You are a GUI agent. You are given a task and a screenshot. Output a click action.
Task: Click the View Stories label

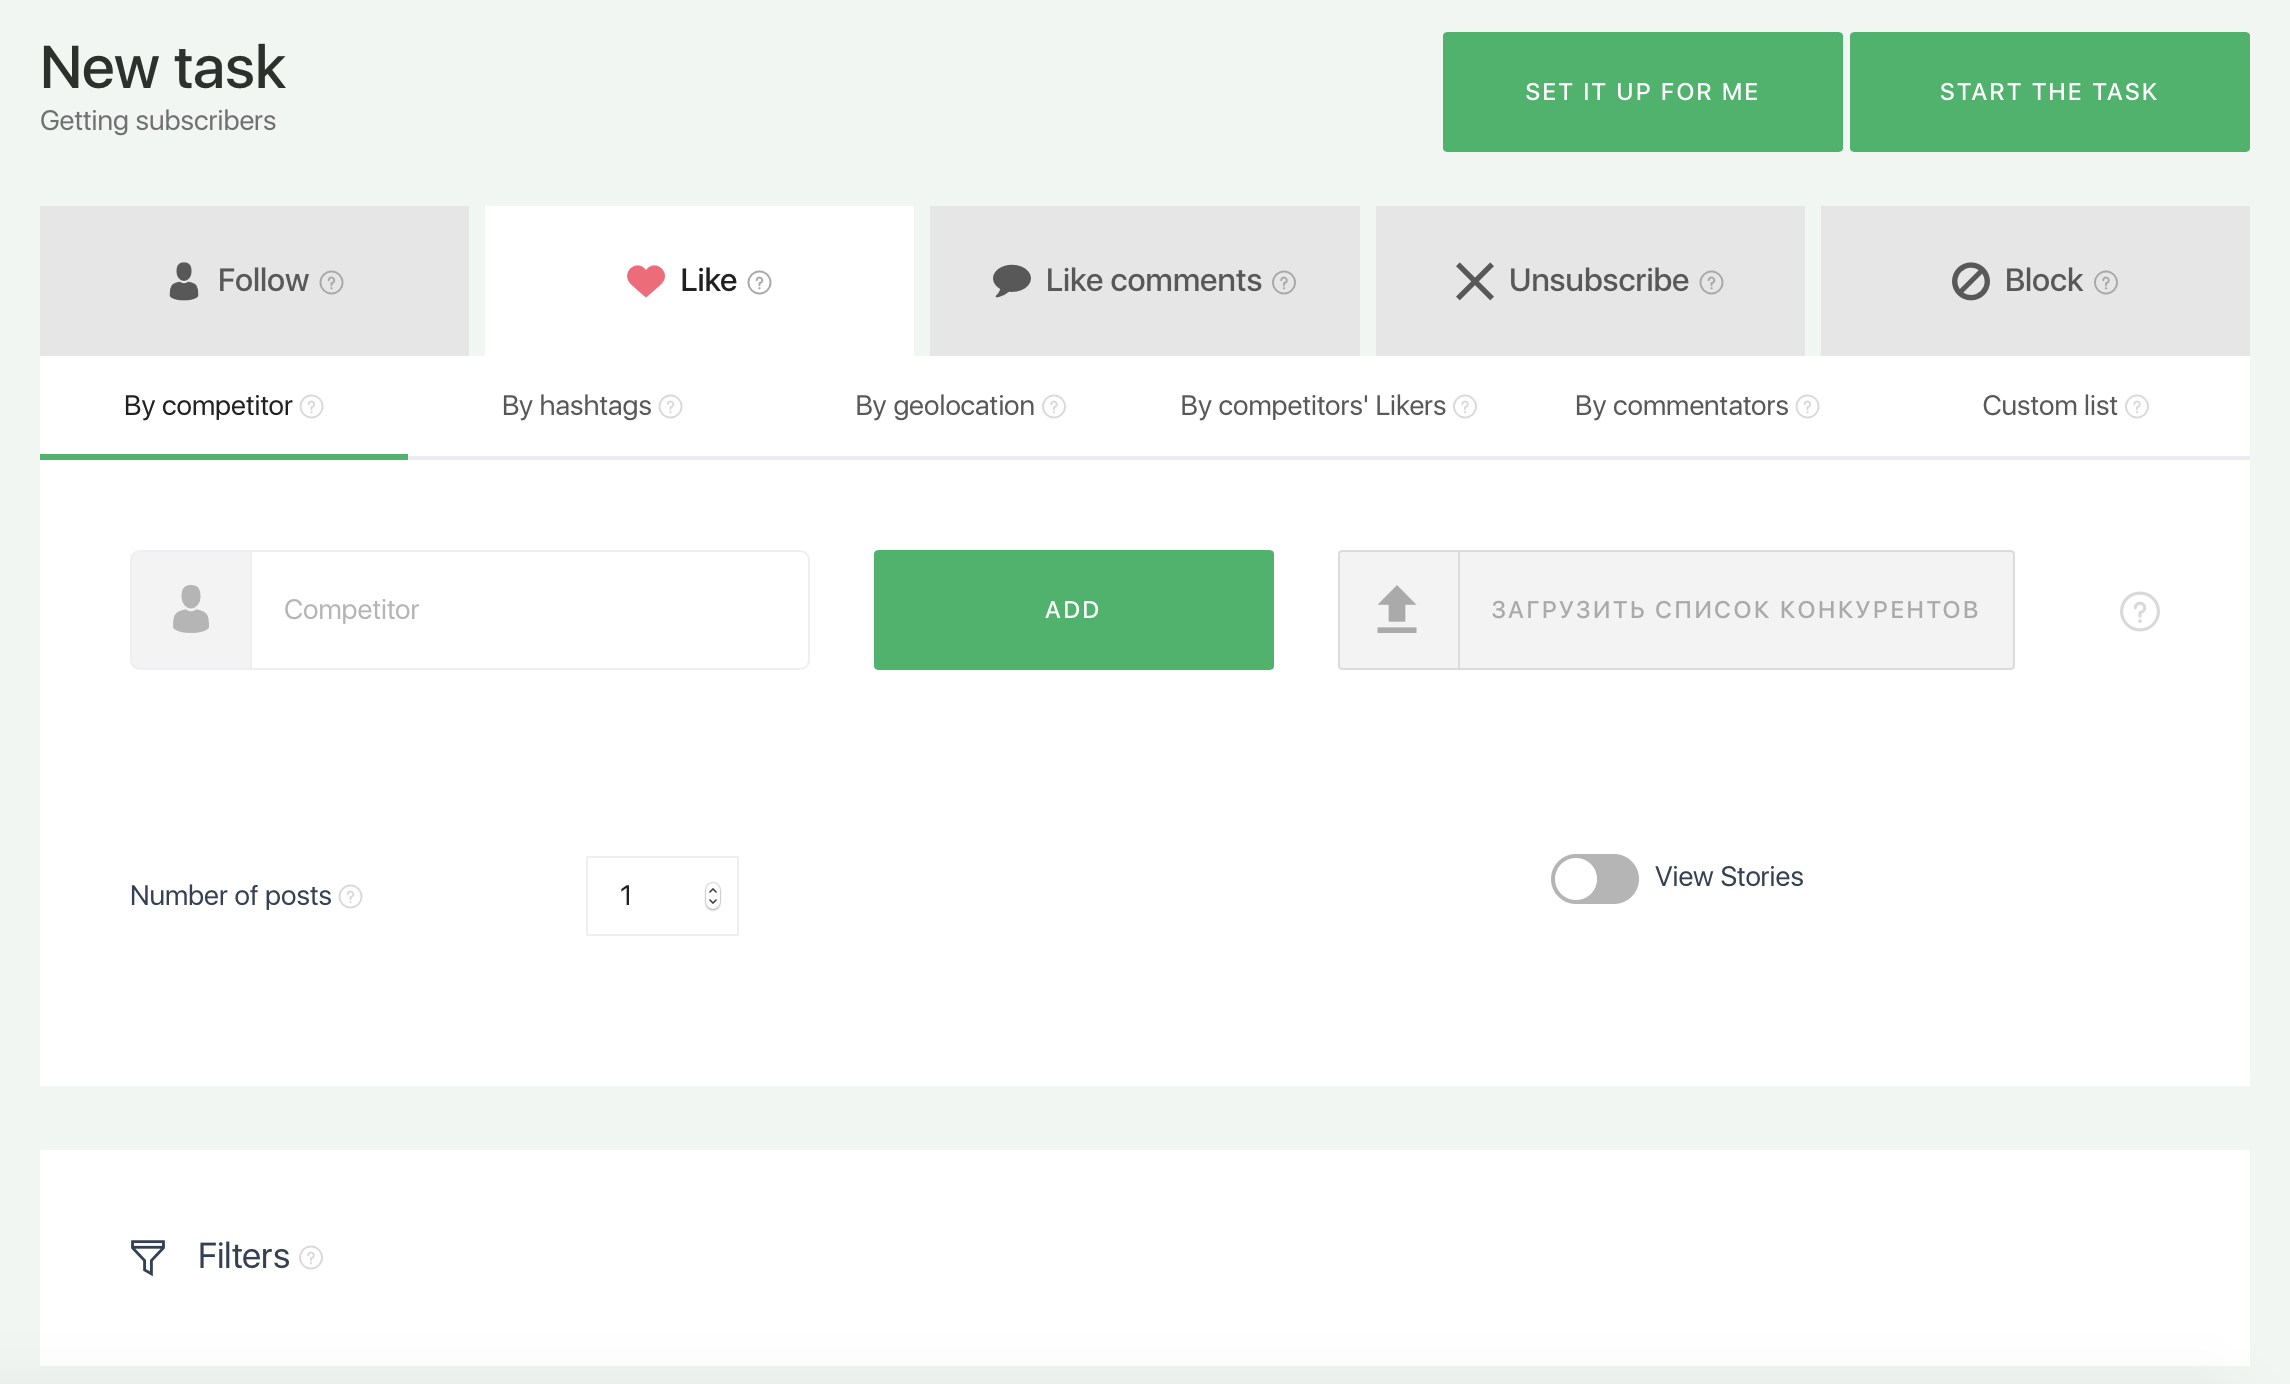click(1729, 877)
